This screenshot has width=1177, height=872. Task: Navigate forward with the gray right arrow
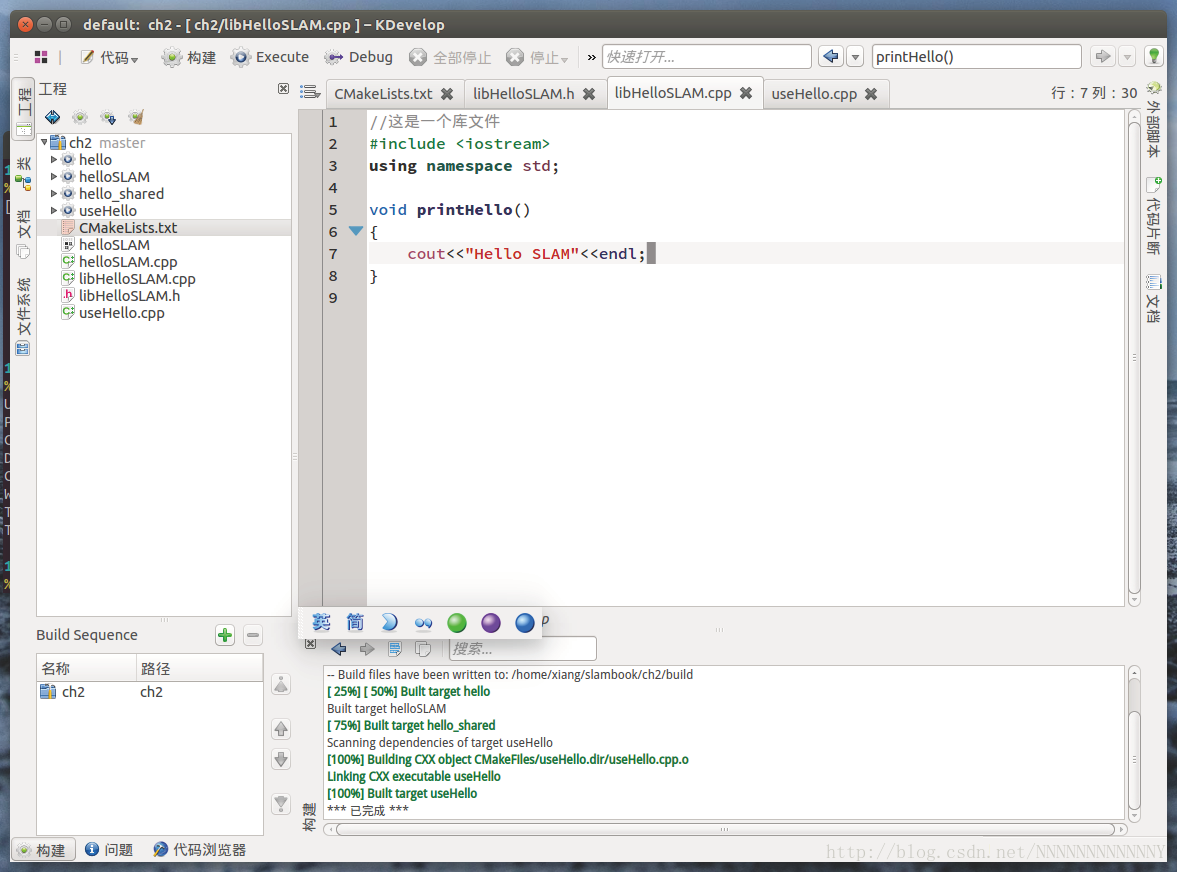click(1102, 56)
